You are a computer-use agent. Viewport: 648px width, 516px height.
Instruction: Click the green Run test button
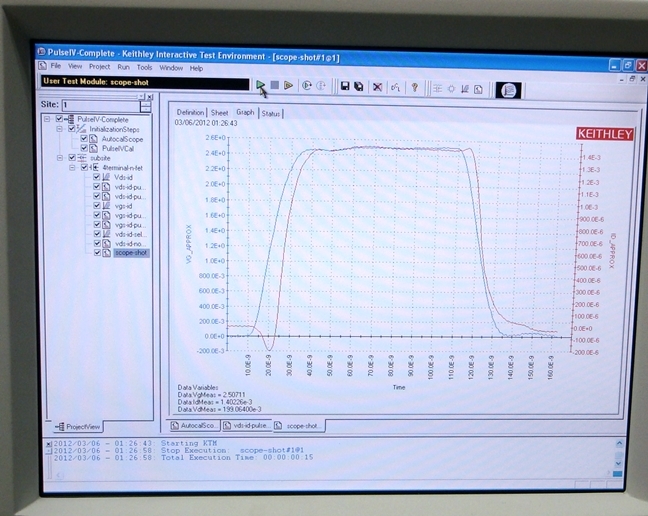[260, 85]
